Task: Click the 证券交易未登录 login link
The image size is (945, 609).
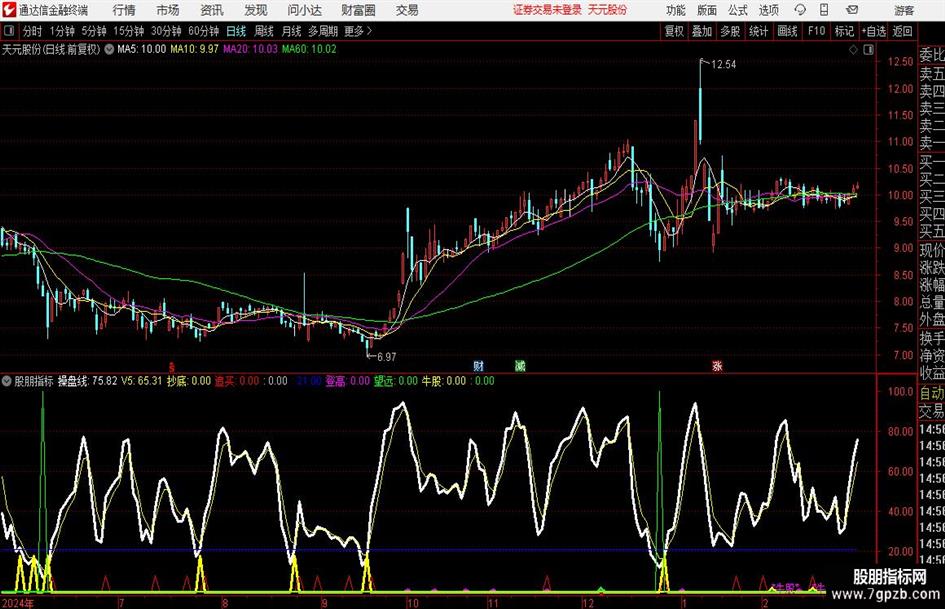Action: click(x=548, y=10)
